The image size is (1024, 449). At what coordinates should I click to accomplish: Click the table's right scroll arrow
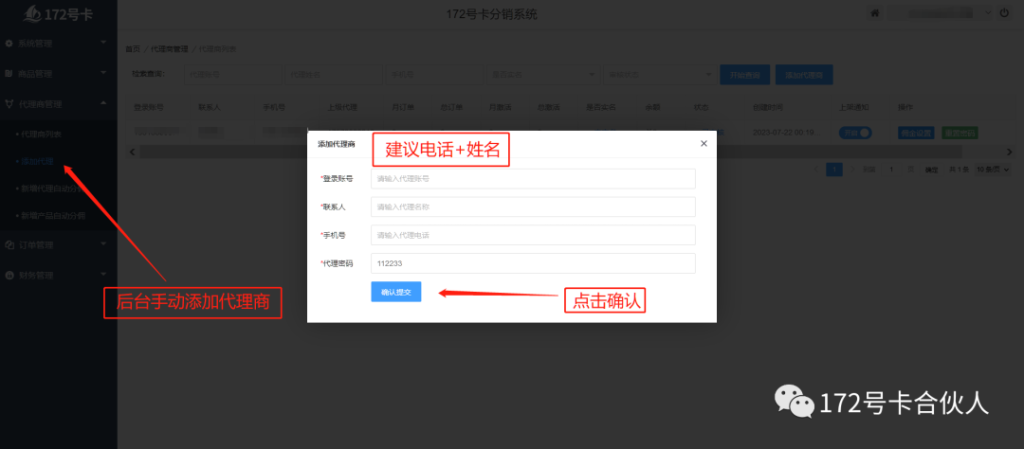(1009, 151)
